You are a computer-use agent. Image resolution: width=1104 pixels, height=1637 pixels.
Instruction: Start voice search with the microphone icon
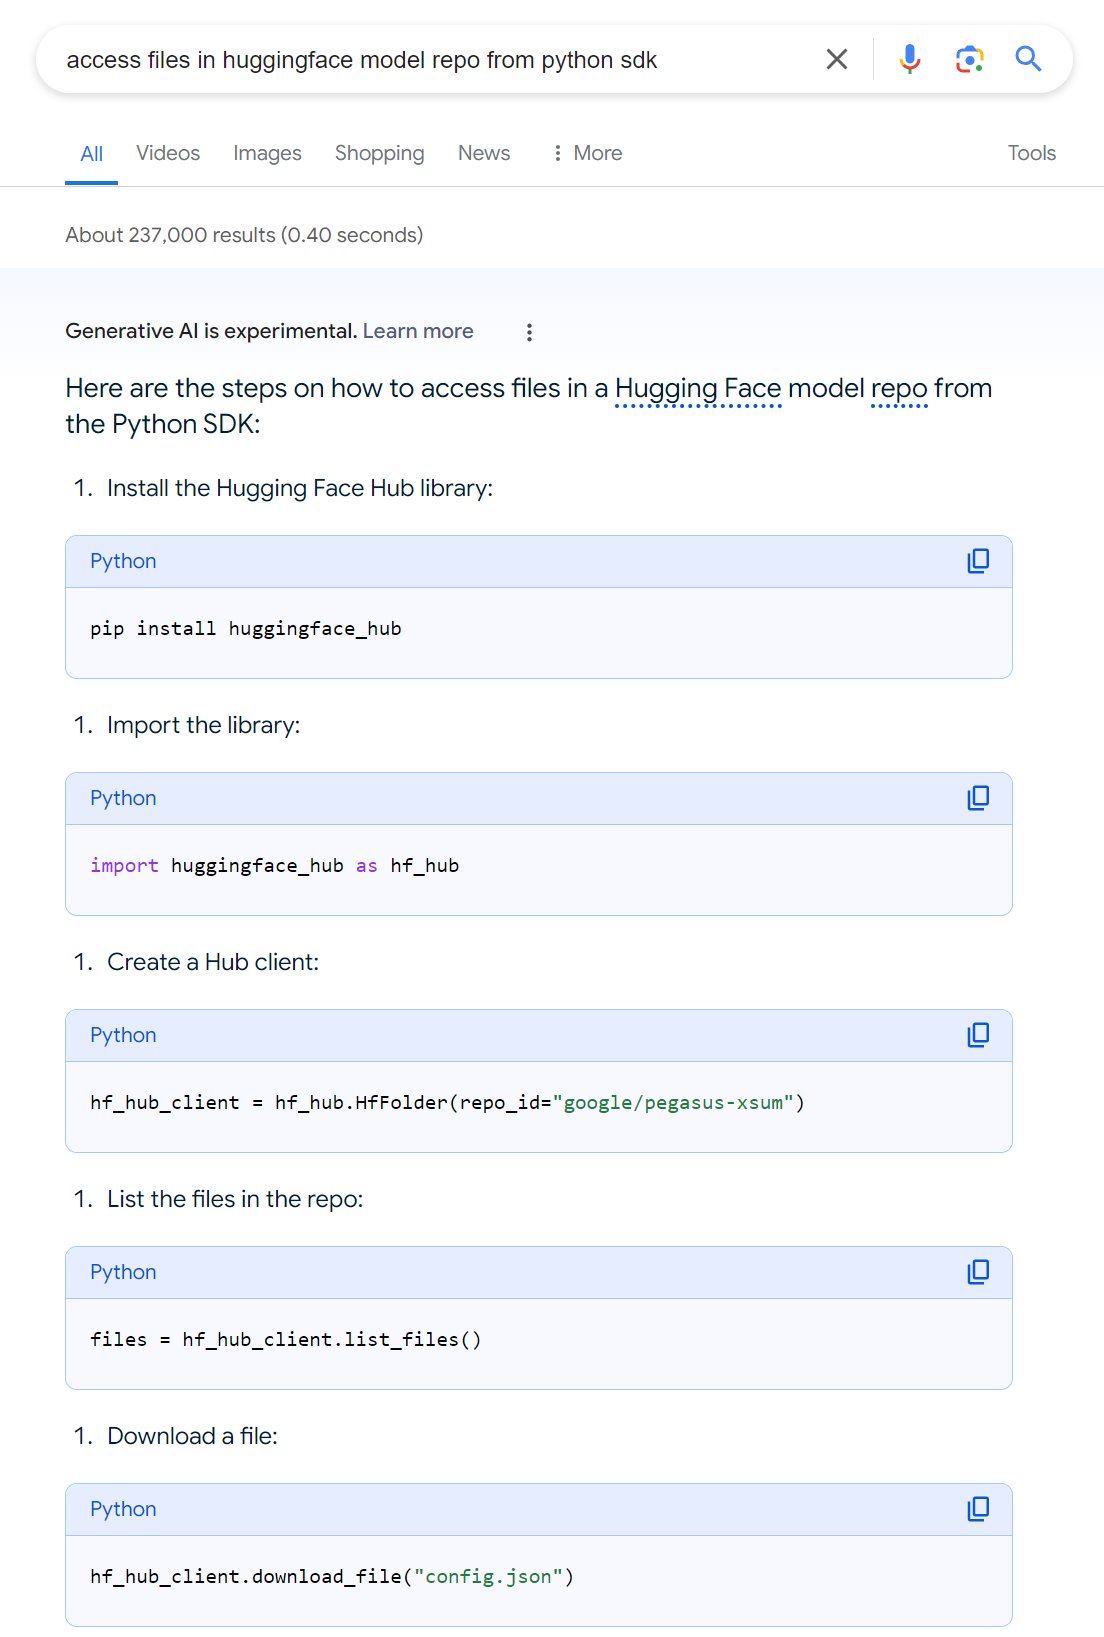coord(909,60)
